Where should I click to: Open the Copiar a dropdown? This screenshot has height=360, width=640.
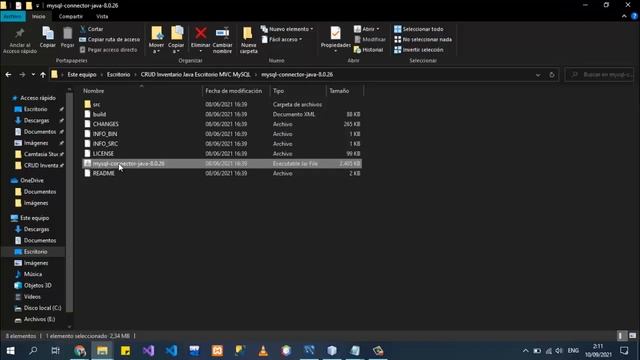(x=176, y=40)
